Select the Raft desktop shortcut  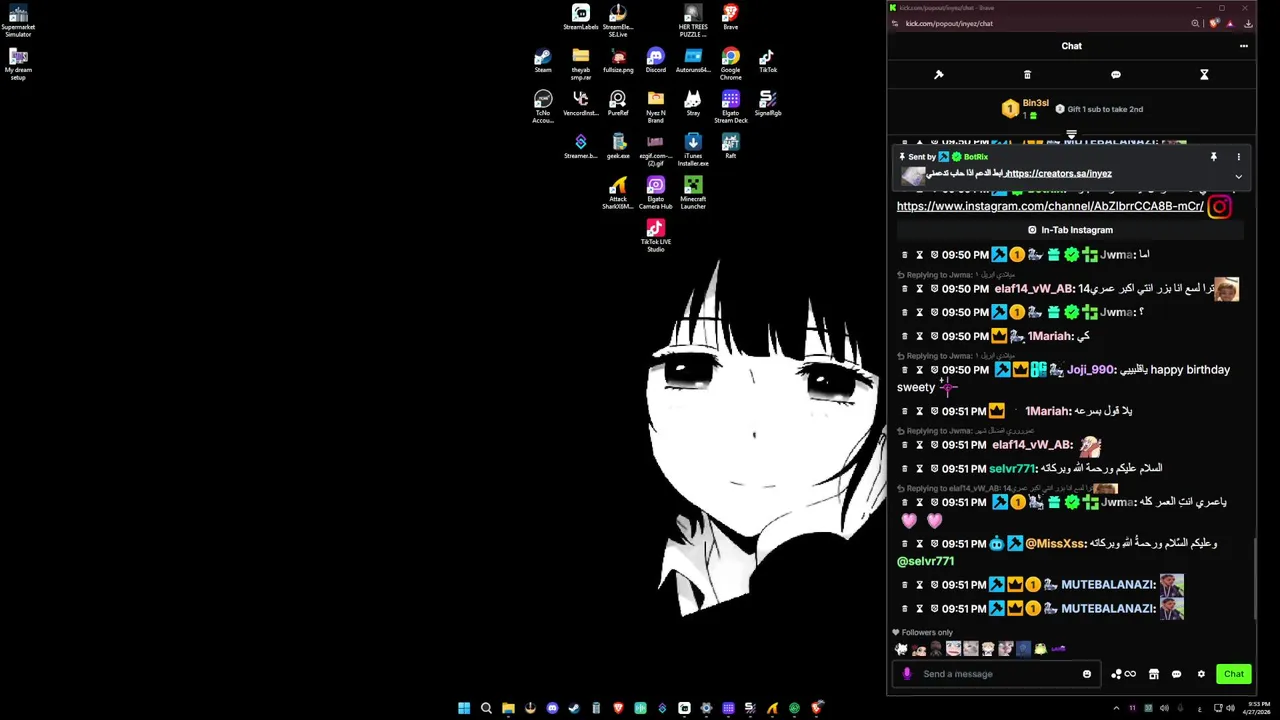(731, 147)
